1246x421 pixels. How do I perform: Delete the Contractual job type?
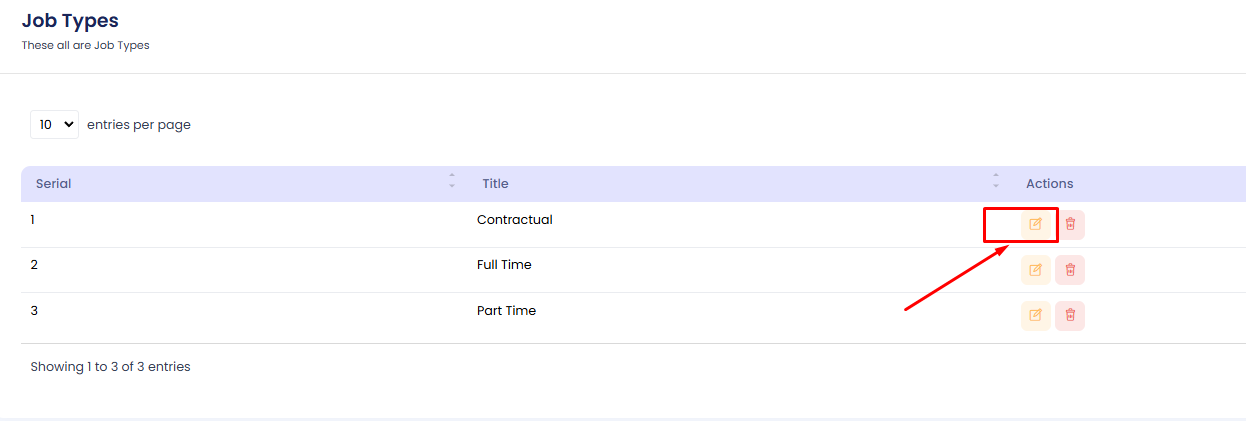1070,224
